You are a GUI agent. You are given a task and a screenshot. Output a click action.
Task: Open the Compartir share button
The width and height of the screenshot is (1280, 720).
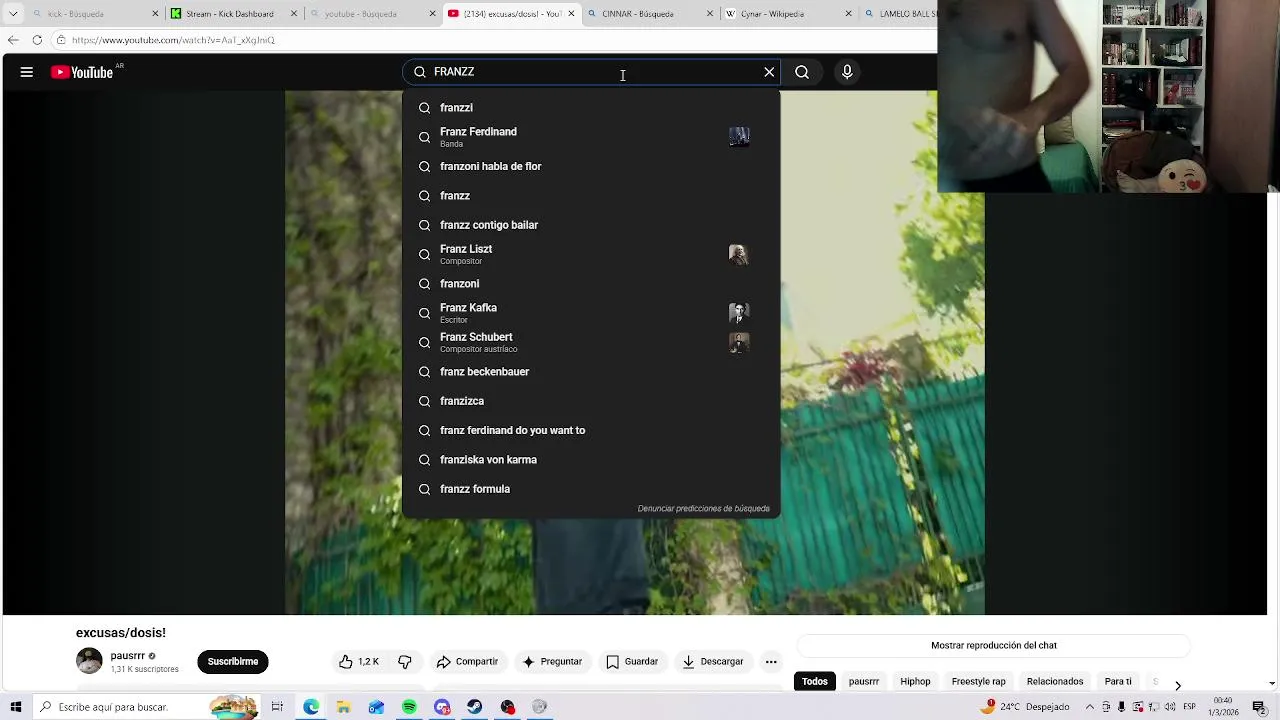467,662
